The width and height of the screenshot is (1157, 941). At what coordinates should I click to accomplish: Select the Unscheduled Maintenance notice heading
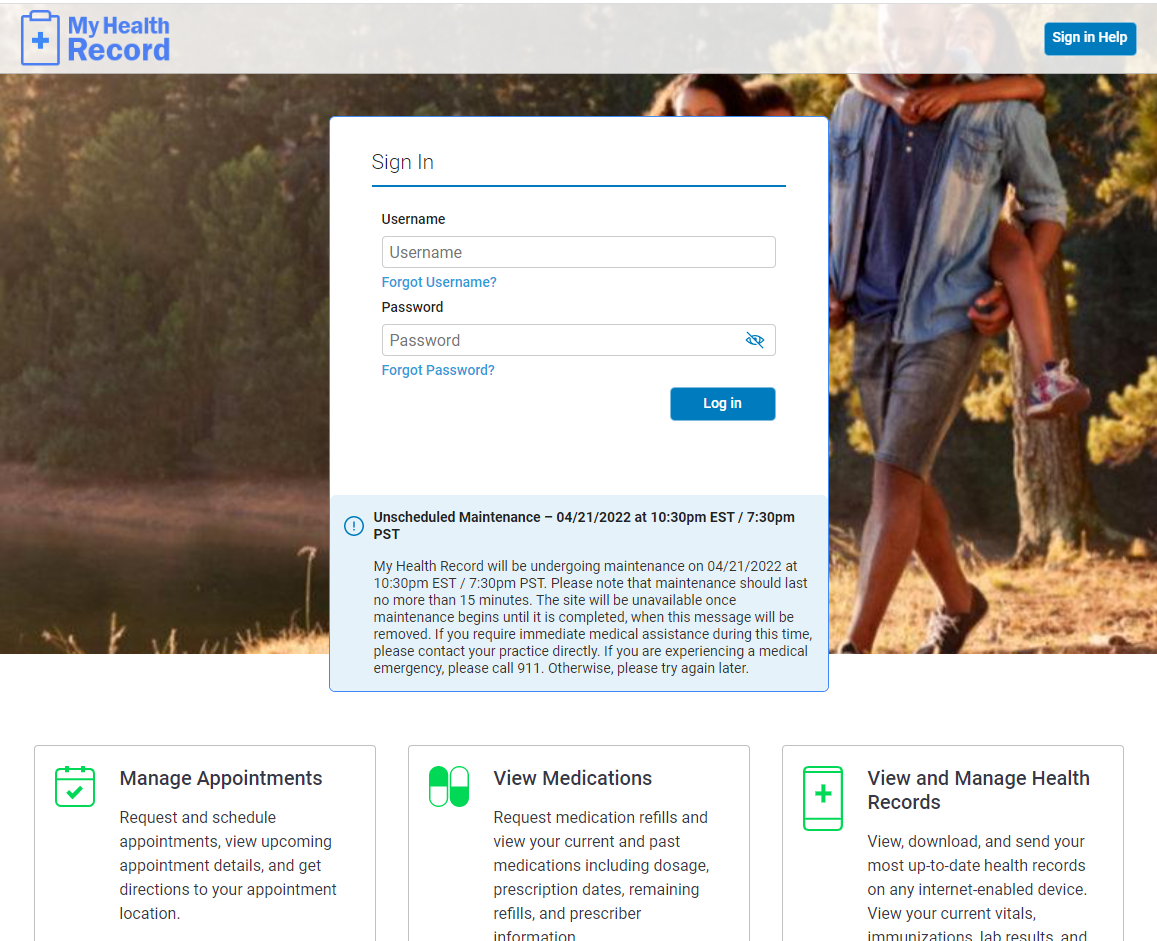coord(583,525)
